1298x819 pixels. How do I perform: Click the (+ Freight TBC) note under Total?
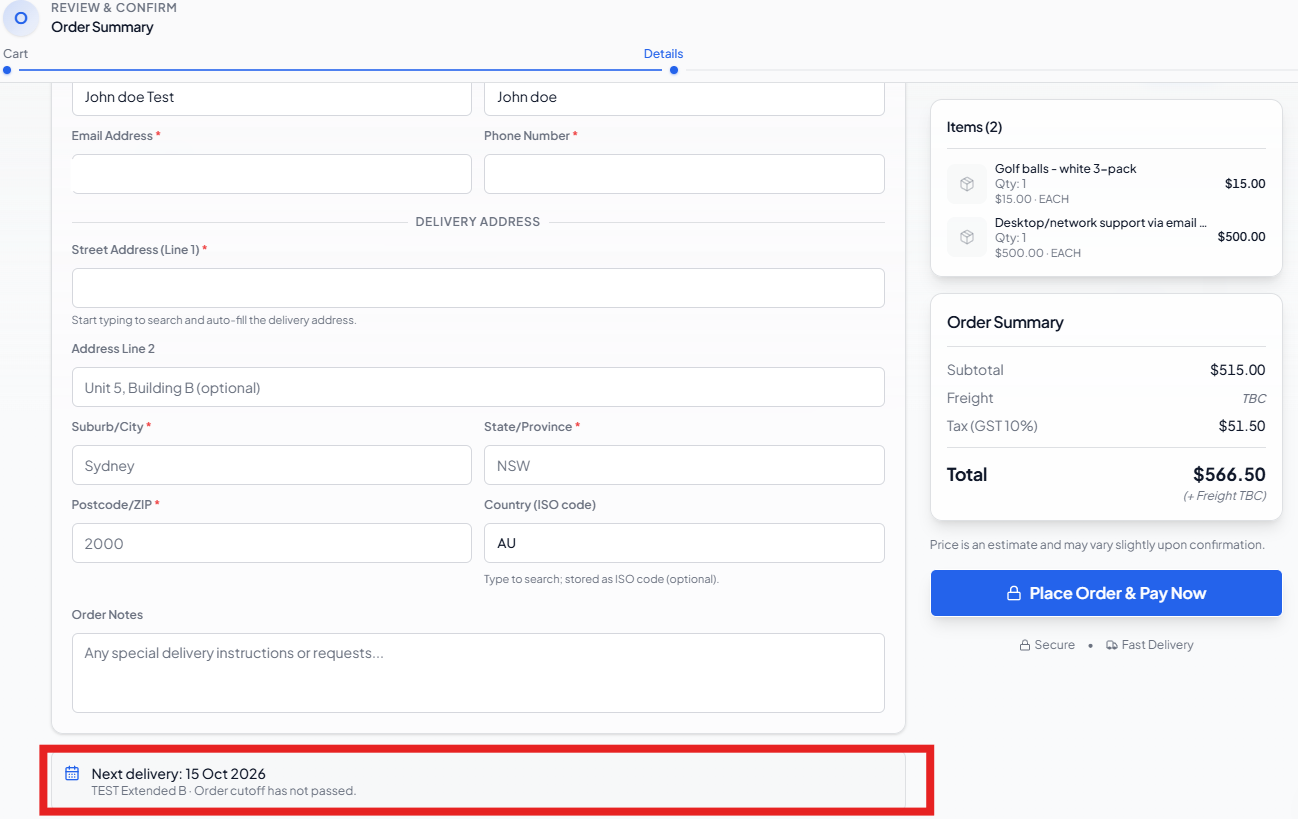point(1224,496)
